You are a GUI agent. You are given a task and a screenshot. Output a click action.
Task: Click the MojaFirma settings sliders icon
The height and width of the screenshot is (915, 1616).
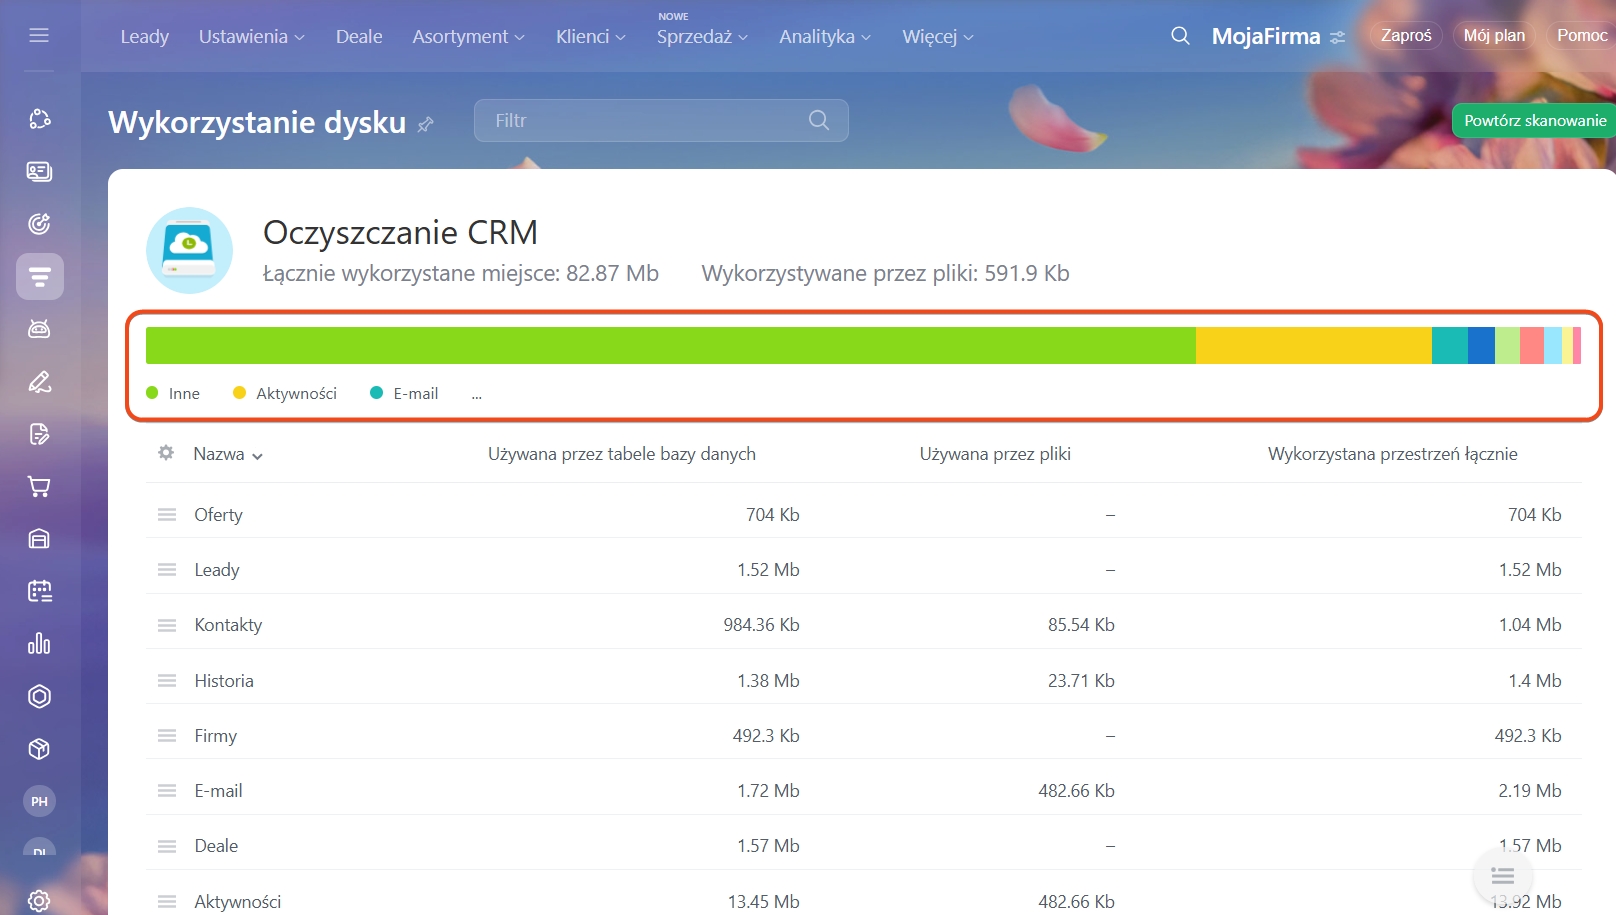pyautogui.click(x=1337, y=37)
